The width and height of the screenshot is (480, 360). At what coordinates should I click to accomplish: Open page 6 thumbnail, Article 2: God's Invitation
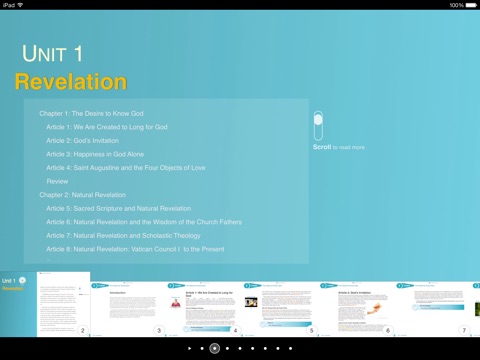[357, 309]
